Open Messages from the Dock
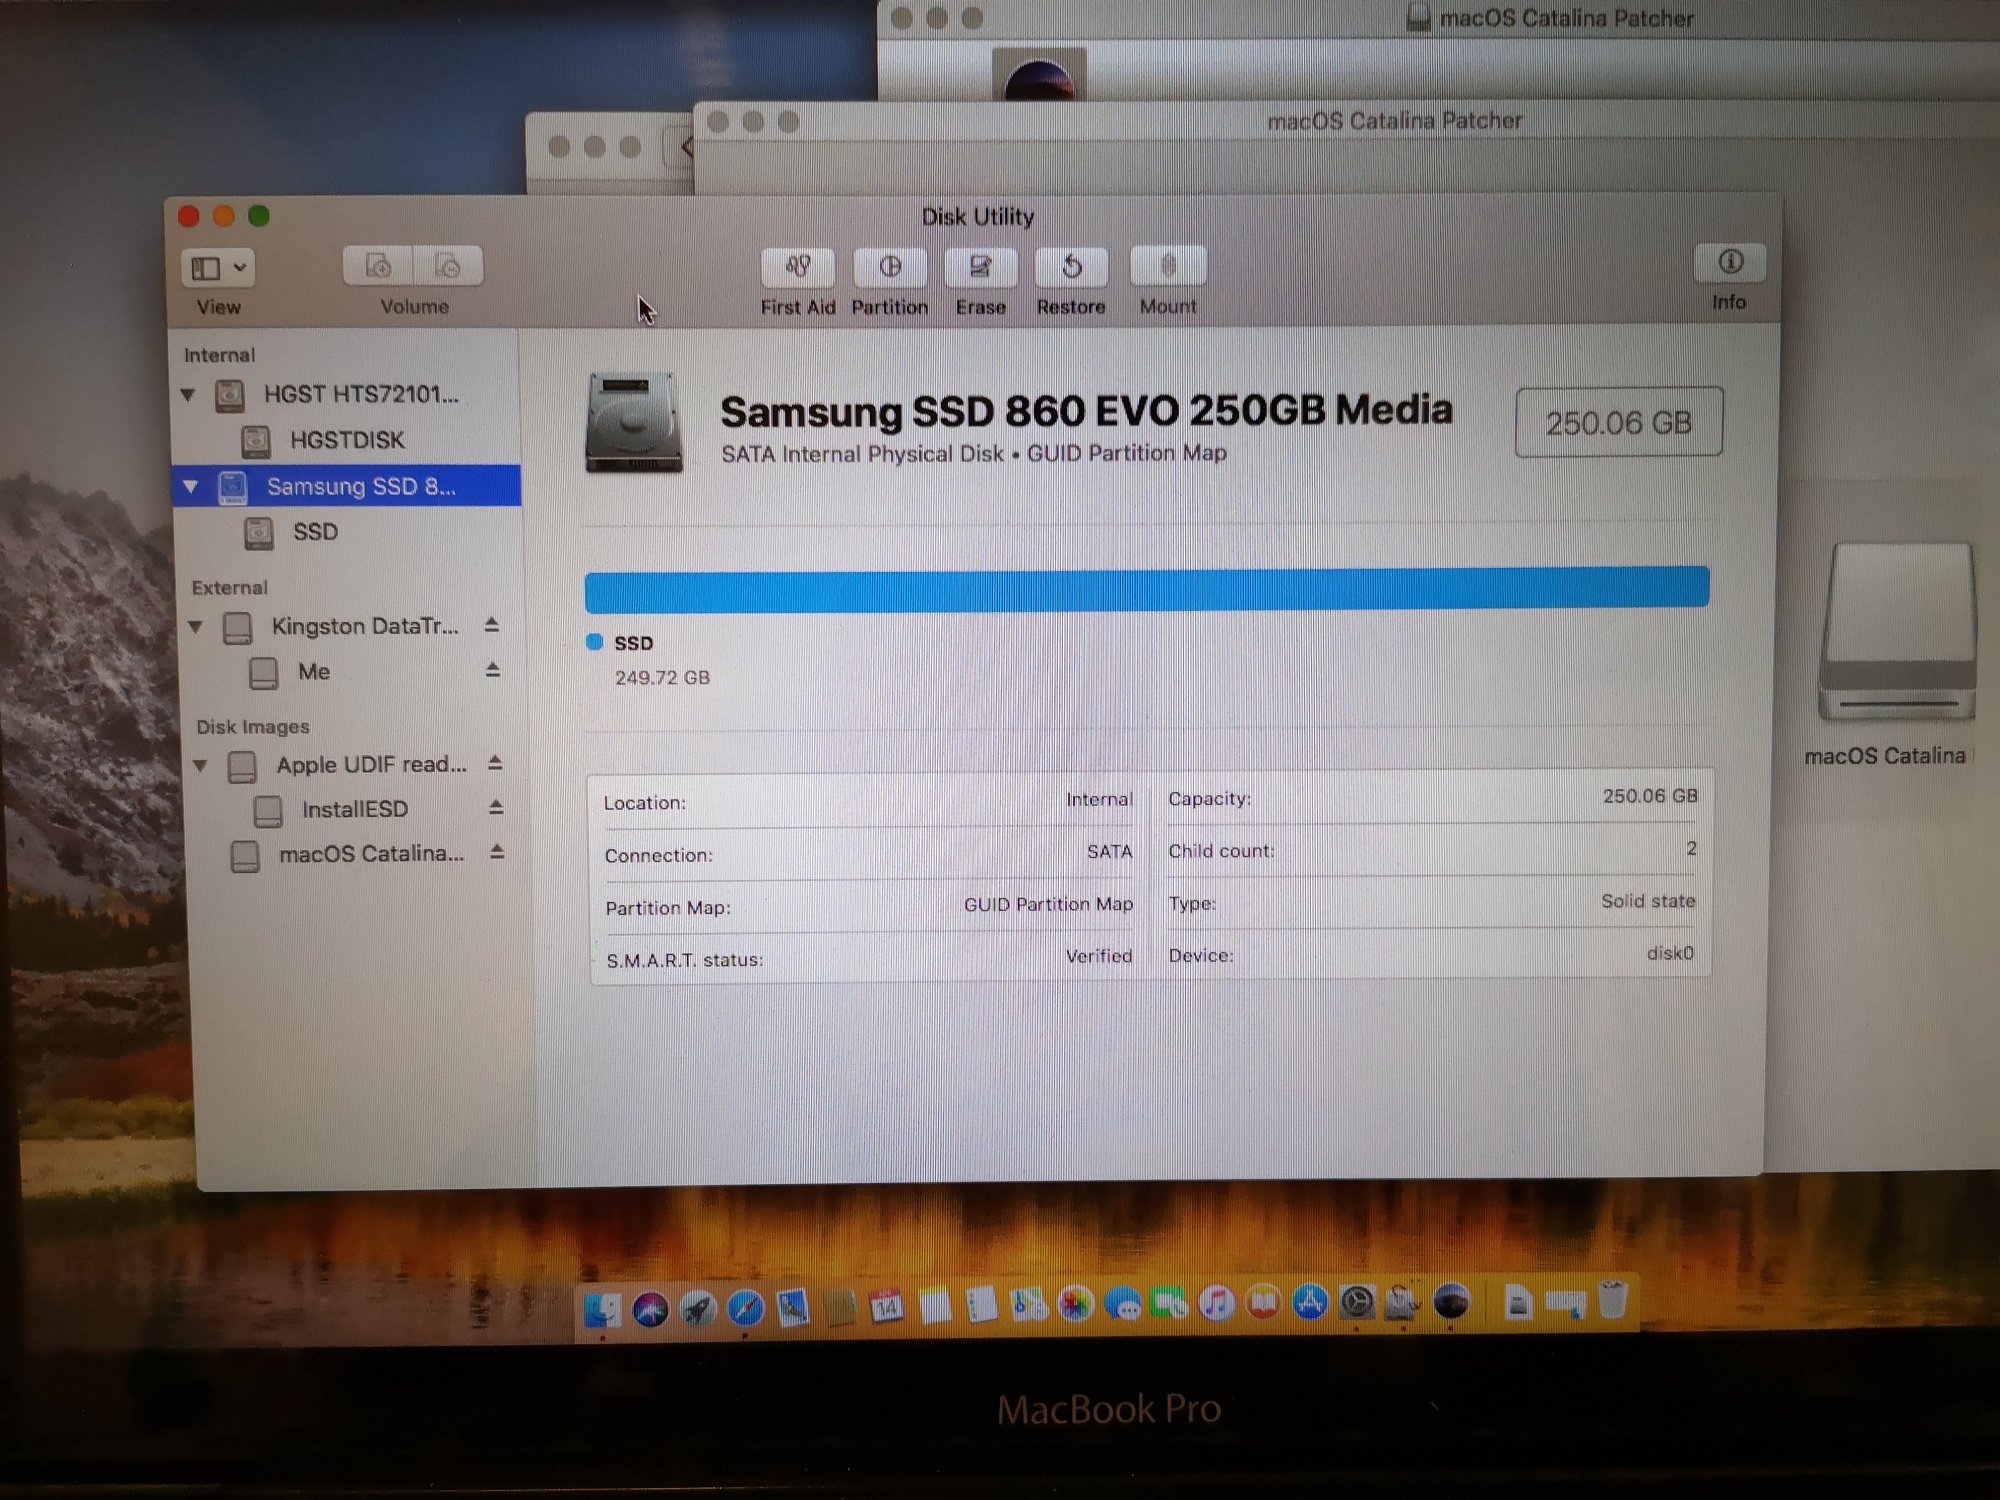2000x1500 pixels. [x=1123, y=1305]
